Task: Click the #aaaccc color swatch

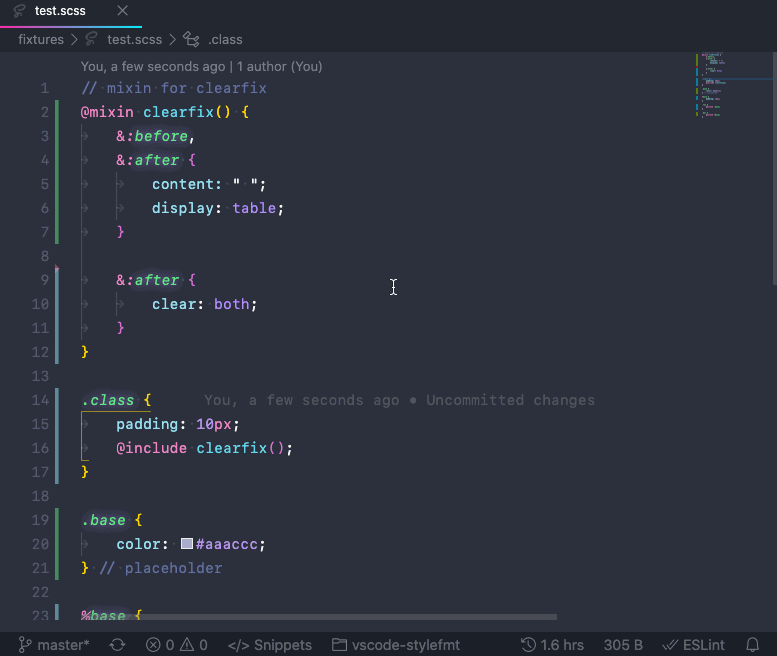Action: [x=187, y=544]
